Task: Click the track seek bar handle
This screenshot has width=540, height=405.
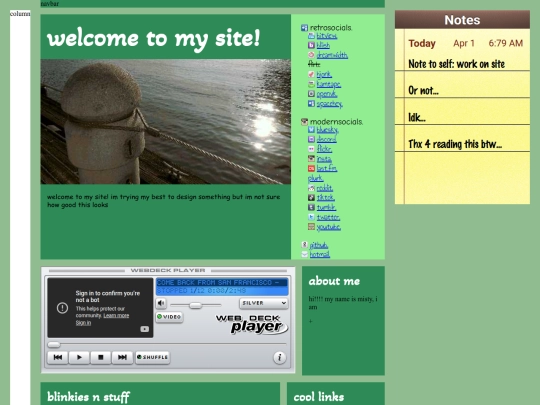Action: pos(54,344)
